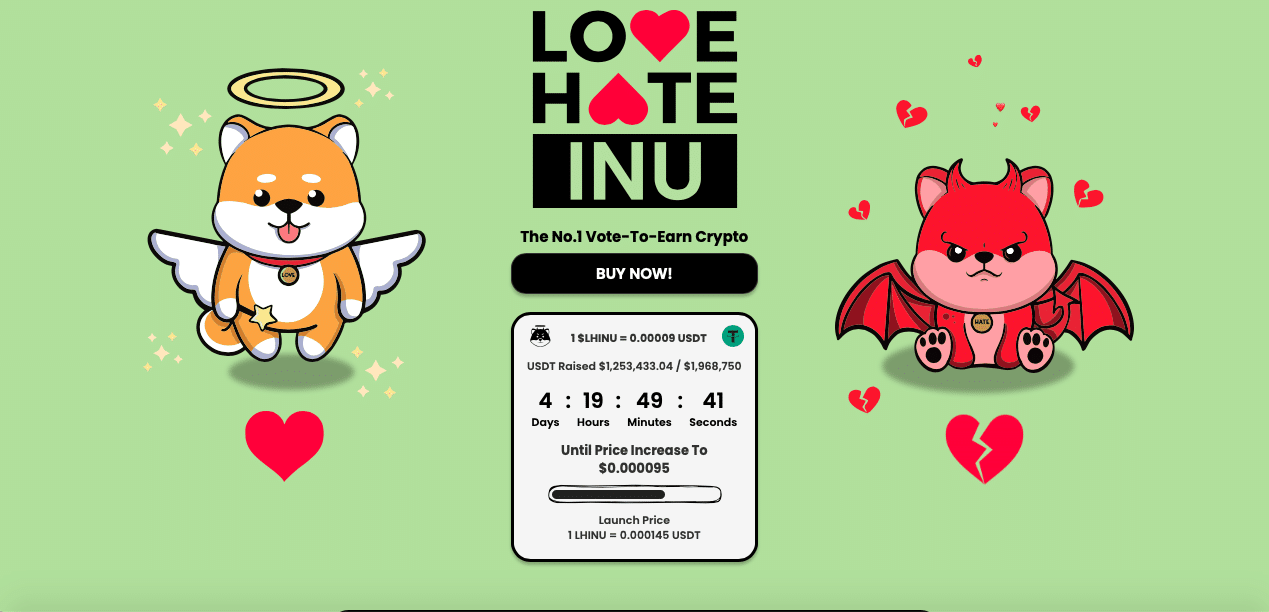
Task: Click the large red heart below angel dog
Action: pyautogui.click(x=285, y=445)
